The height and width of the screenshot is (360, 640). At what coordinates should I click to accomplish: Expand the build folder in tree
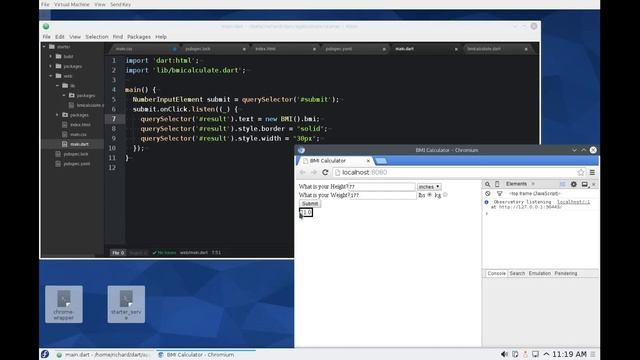click(51, 56)
